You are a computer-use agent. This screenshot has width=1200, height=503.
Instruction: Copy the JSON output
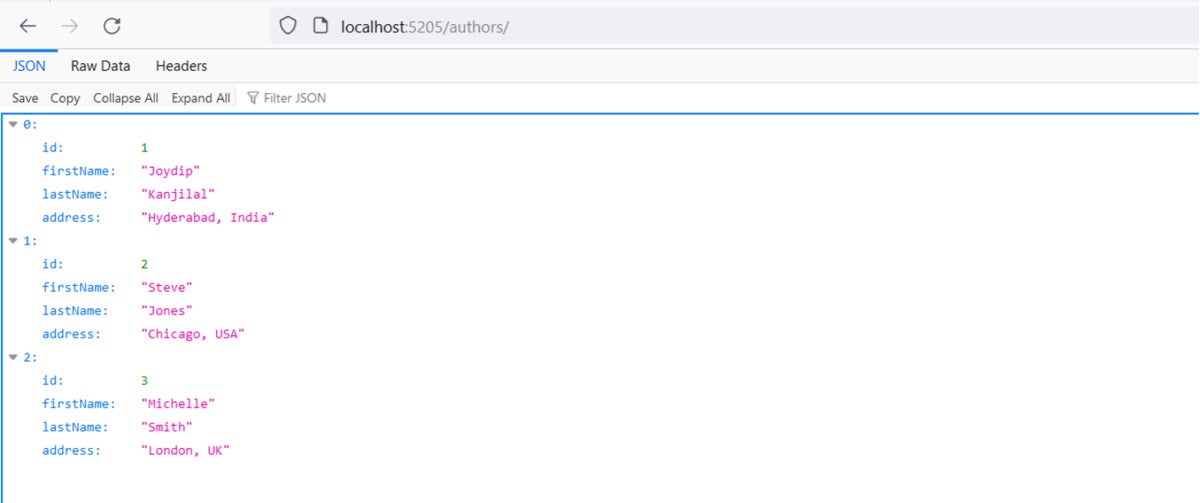click(65, 98)
